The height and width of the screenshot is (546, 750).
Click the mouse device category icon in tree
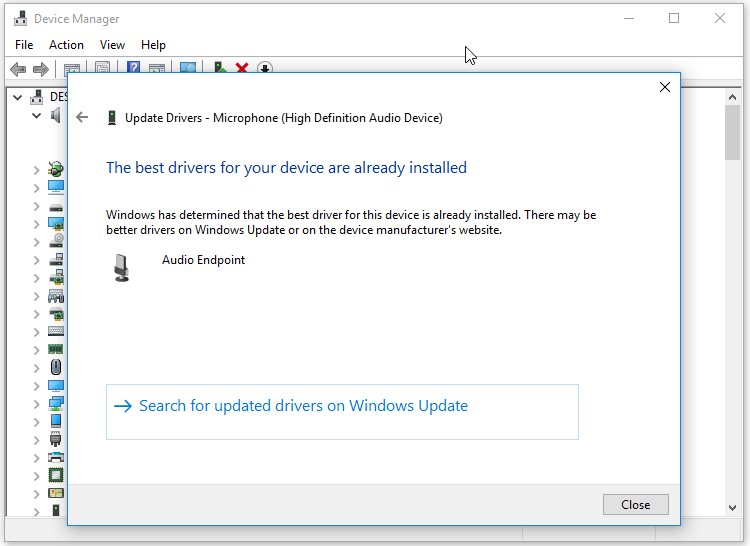[x=56, y=367]
